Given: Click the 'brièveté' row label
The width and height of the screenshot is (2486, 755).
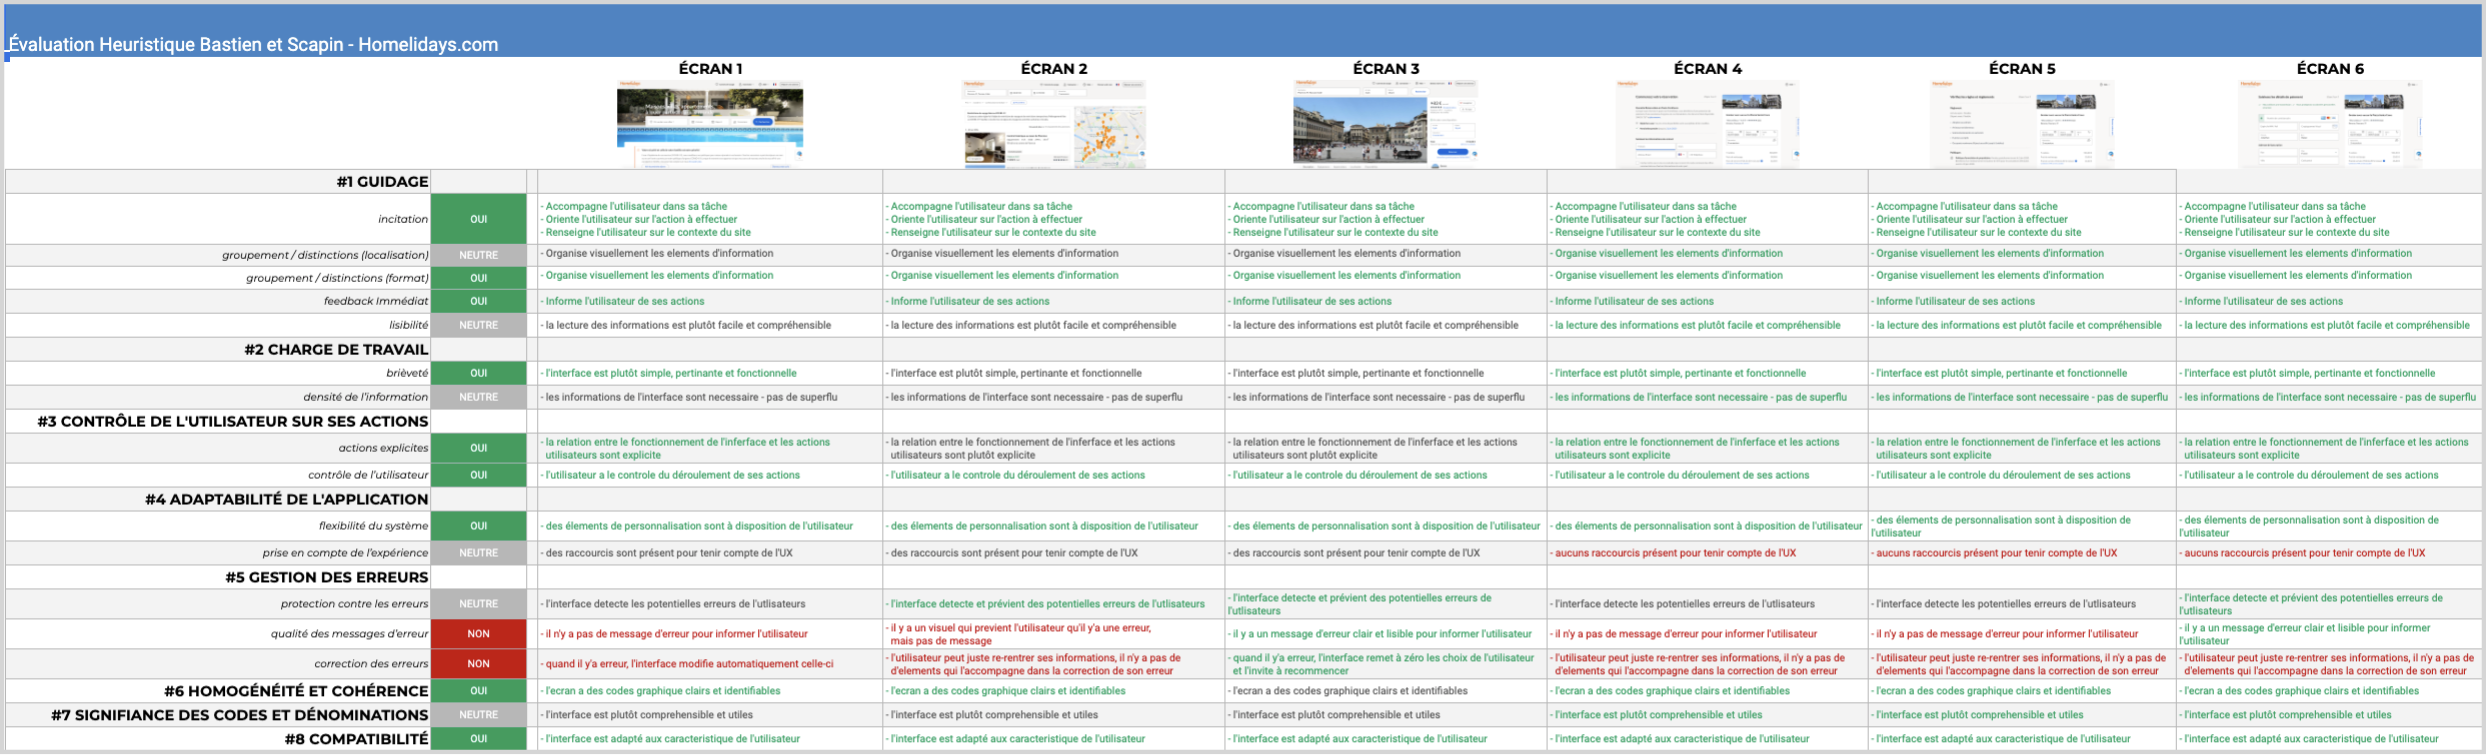Looking at the screenshot, I should click(x=407, y=373).
